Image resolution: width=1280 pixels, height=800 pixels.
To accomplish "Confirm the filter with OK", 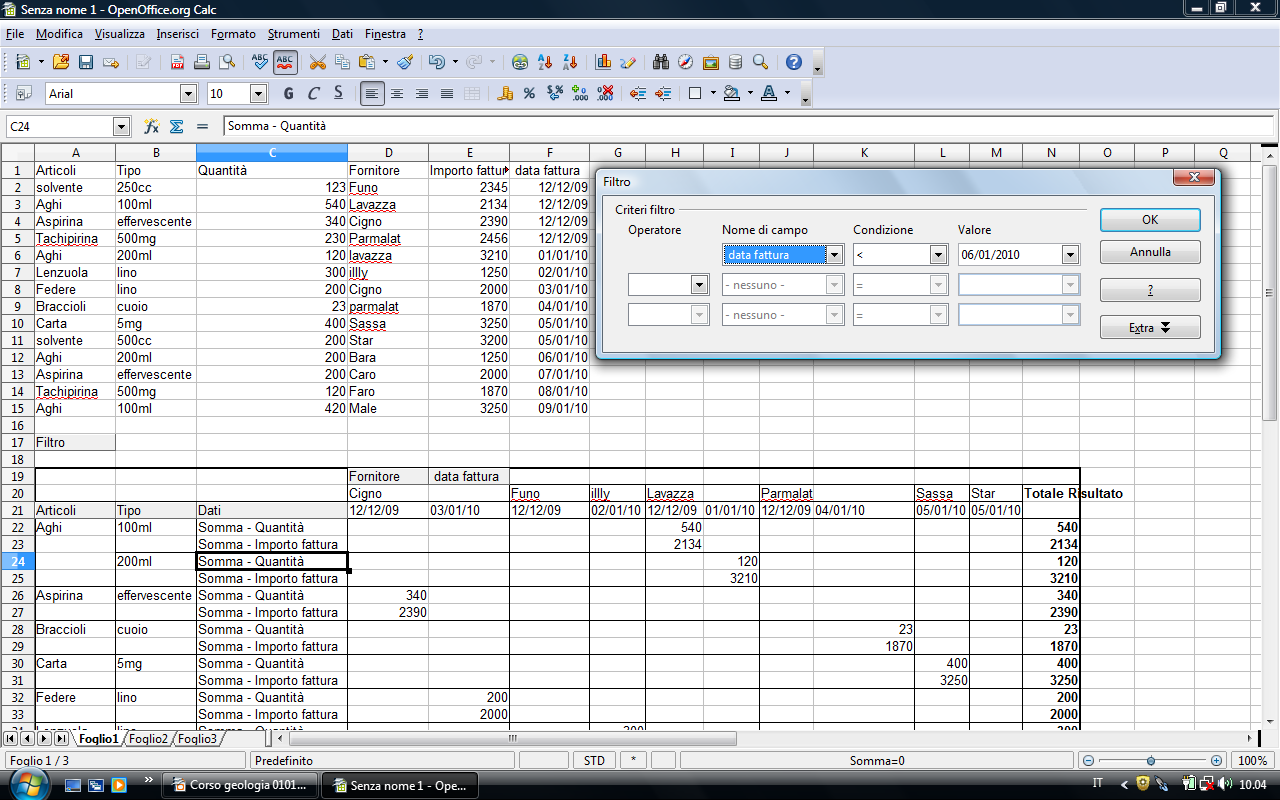I will 1150,220.
